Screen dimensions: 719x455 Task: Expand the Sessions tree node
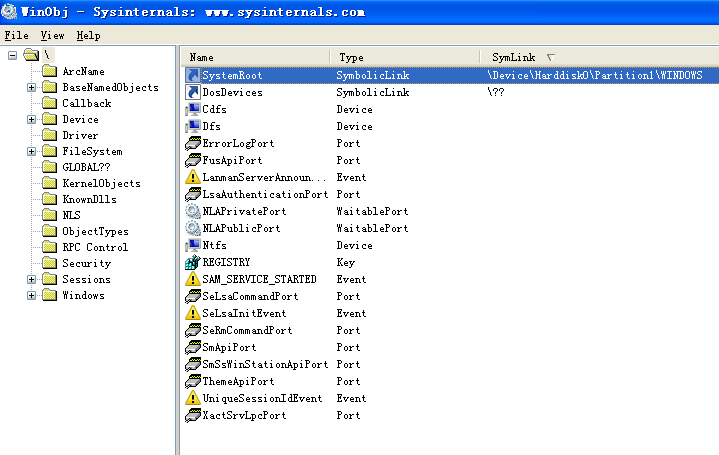point(31,279)
